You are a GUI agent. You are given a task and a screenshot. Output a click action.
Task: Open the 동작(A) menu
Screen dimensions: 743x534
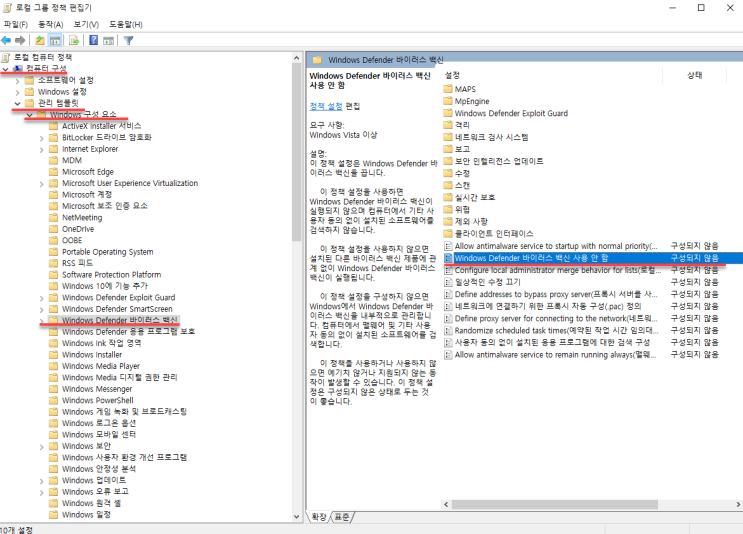tap(50, 24)
